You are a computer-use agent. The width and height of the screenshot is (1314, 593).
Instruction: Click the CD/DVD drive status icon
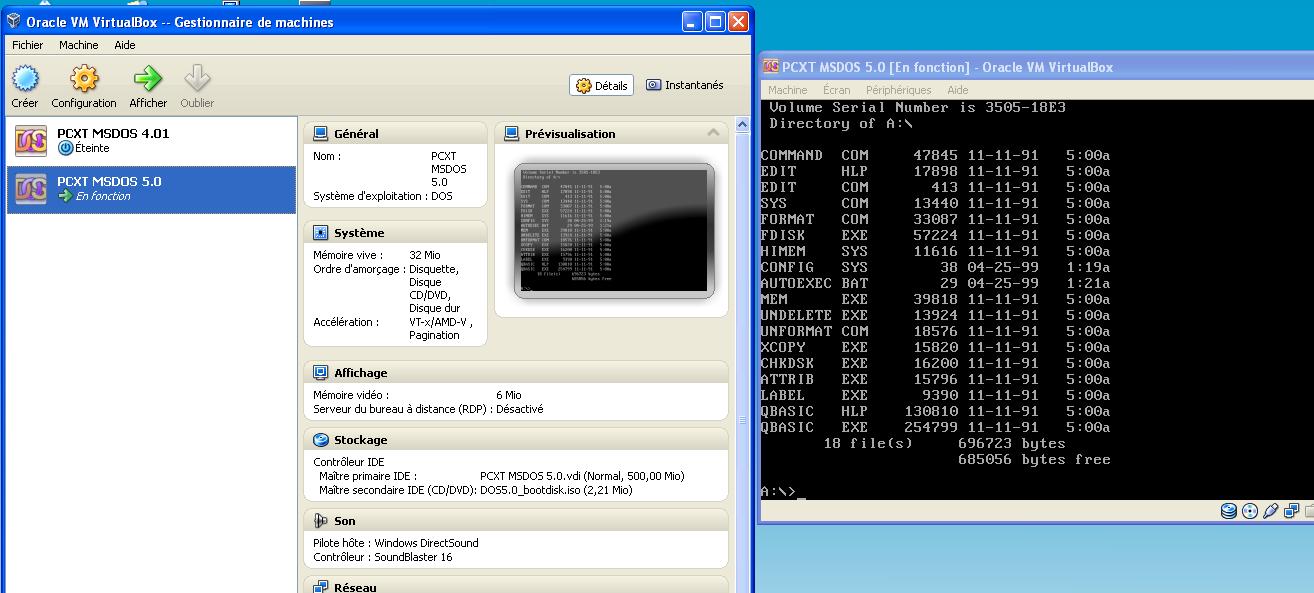pos(1250,511)
